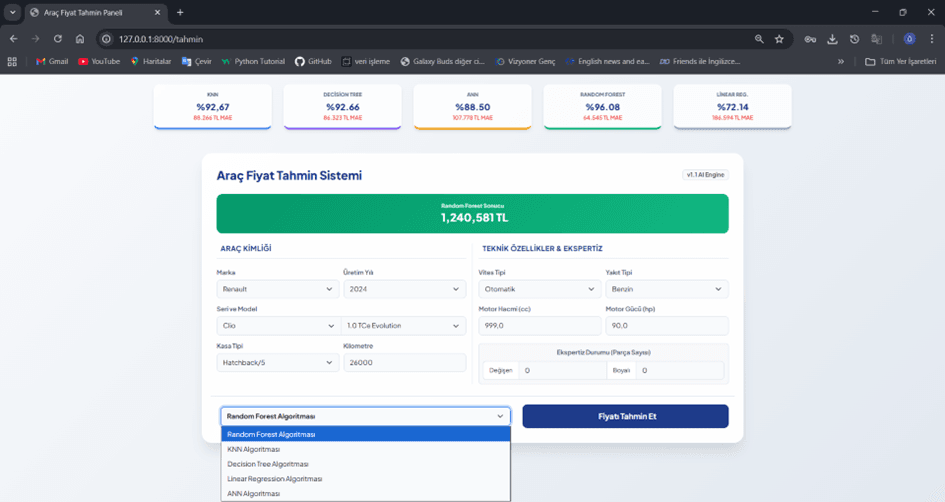Open the GitHub bookmark
This screenshot has height=502, width=945.
click(313, 61)
